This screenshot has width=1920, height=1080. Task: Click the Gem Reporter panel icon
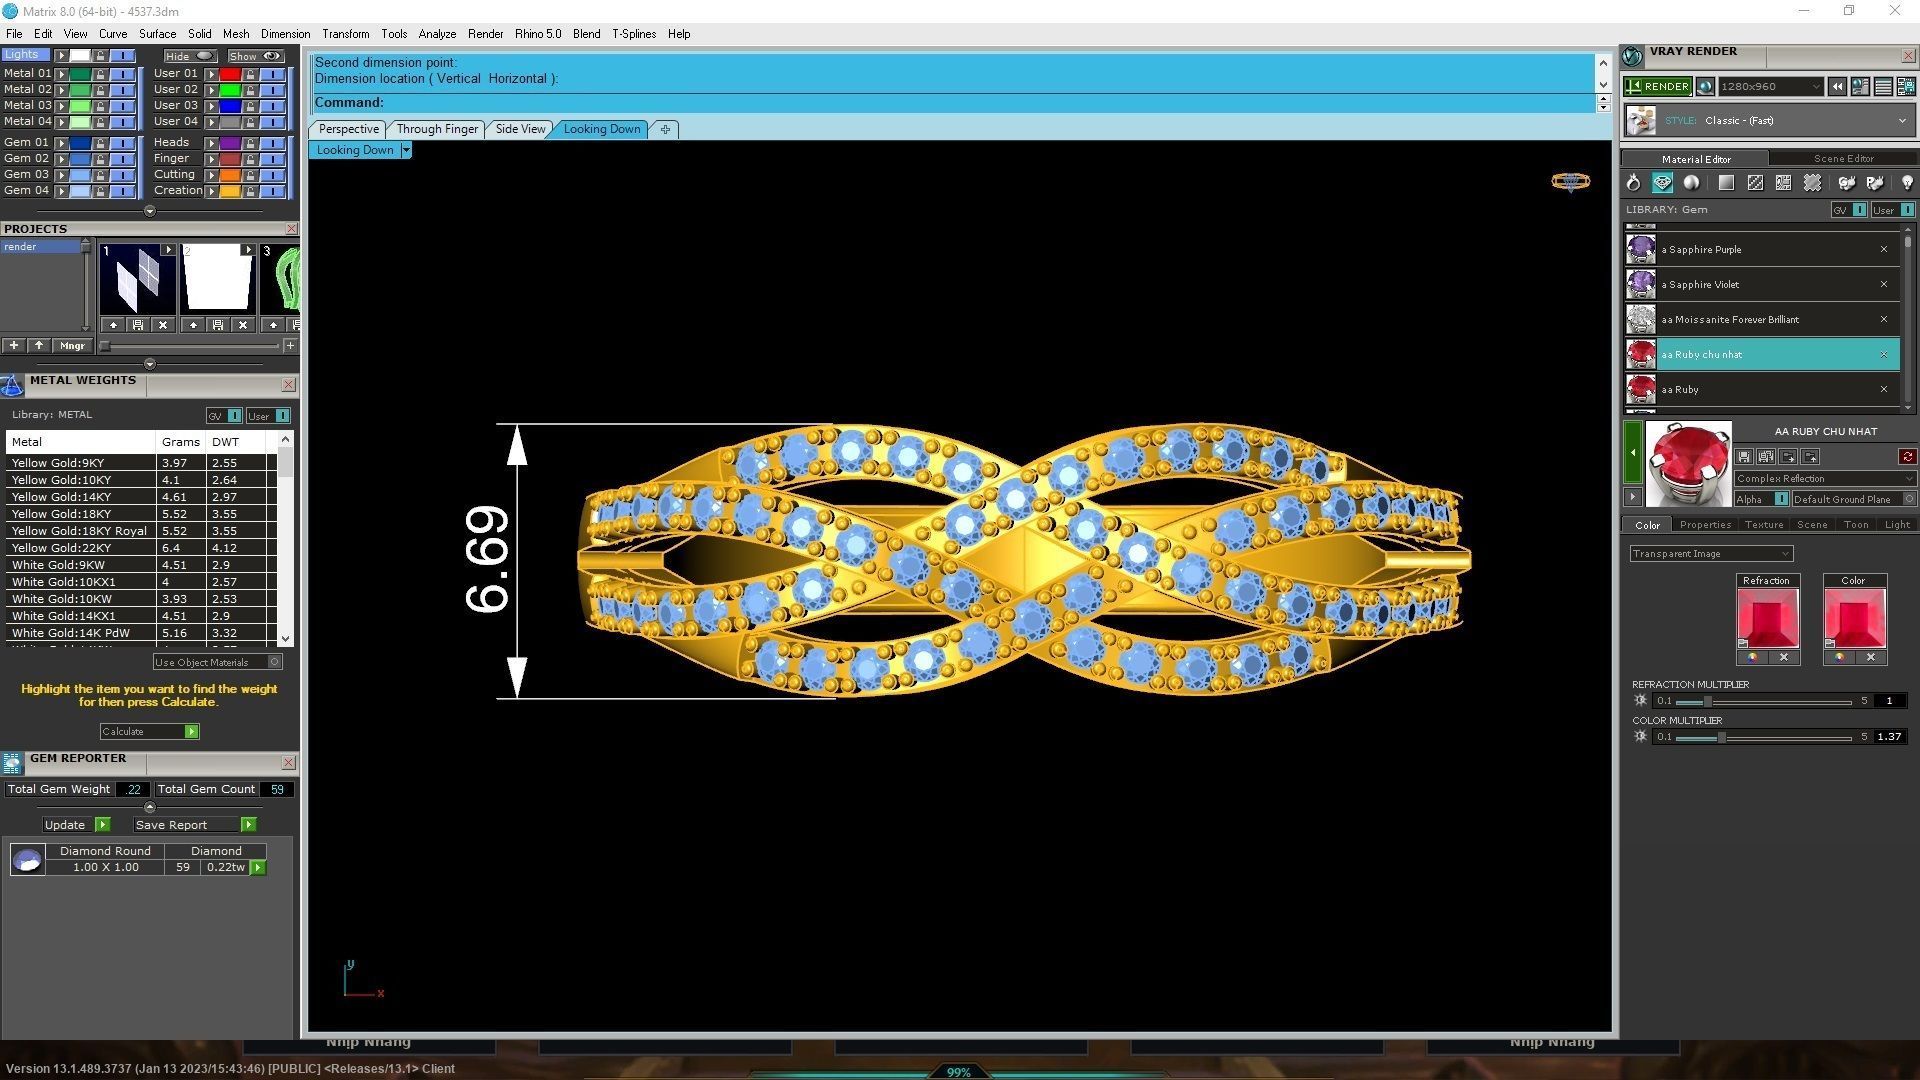pos(12,763)
